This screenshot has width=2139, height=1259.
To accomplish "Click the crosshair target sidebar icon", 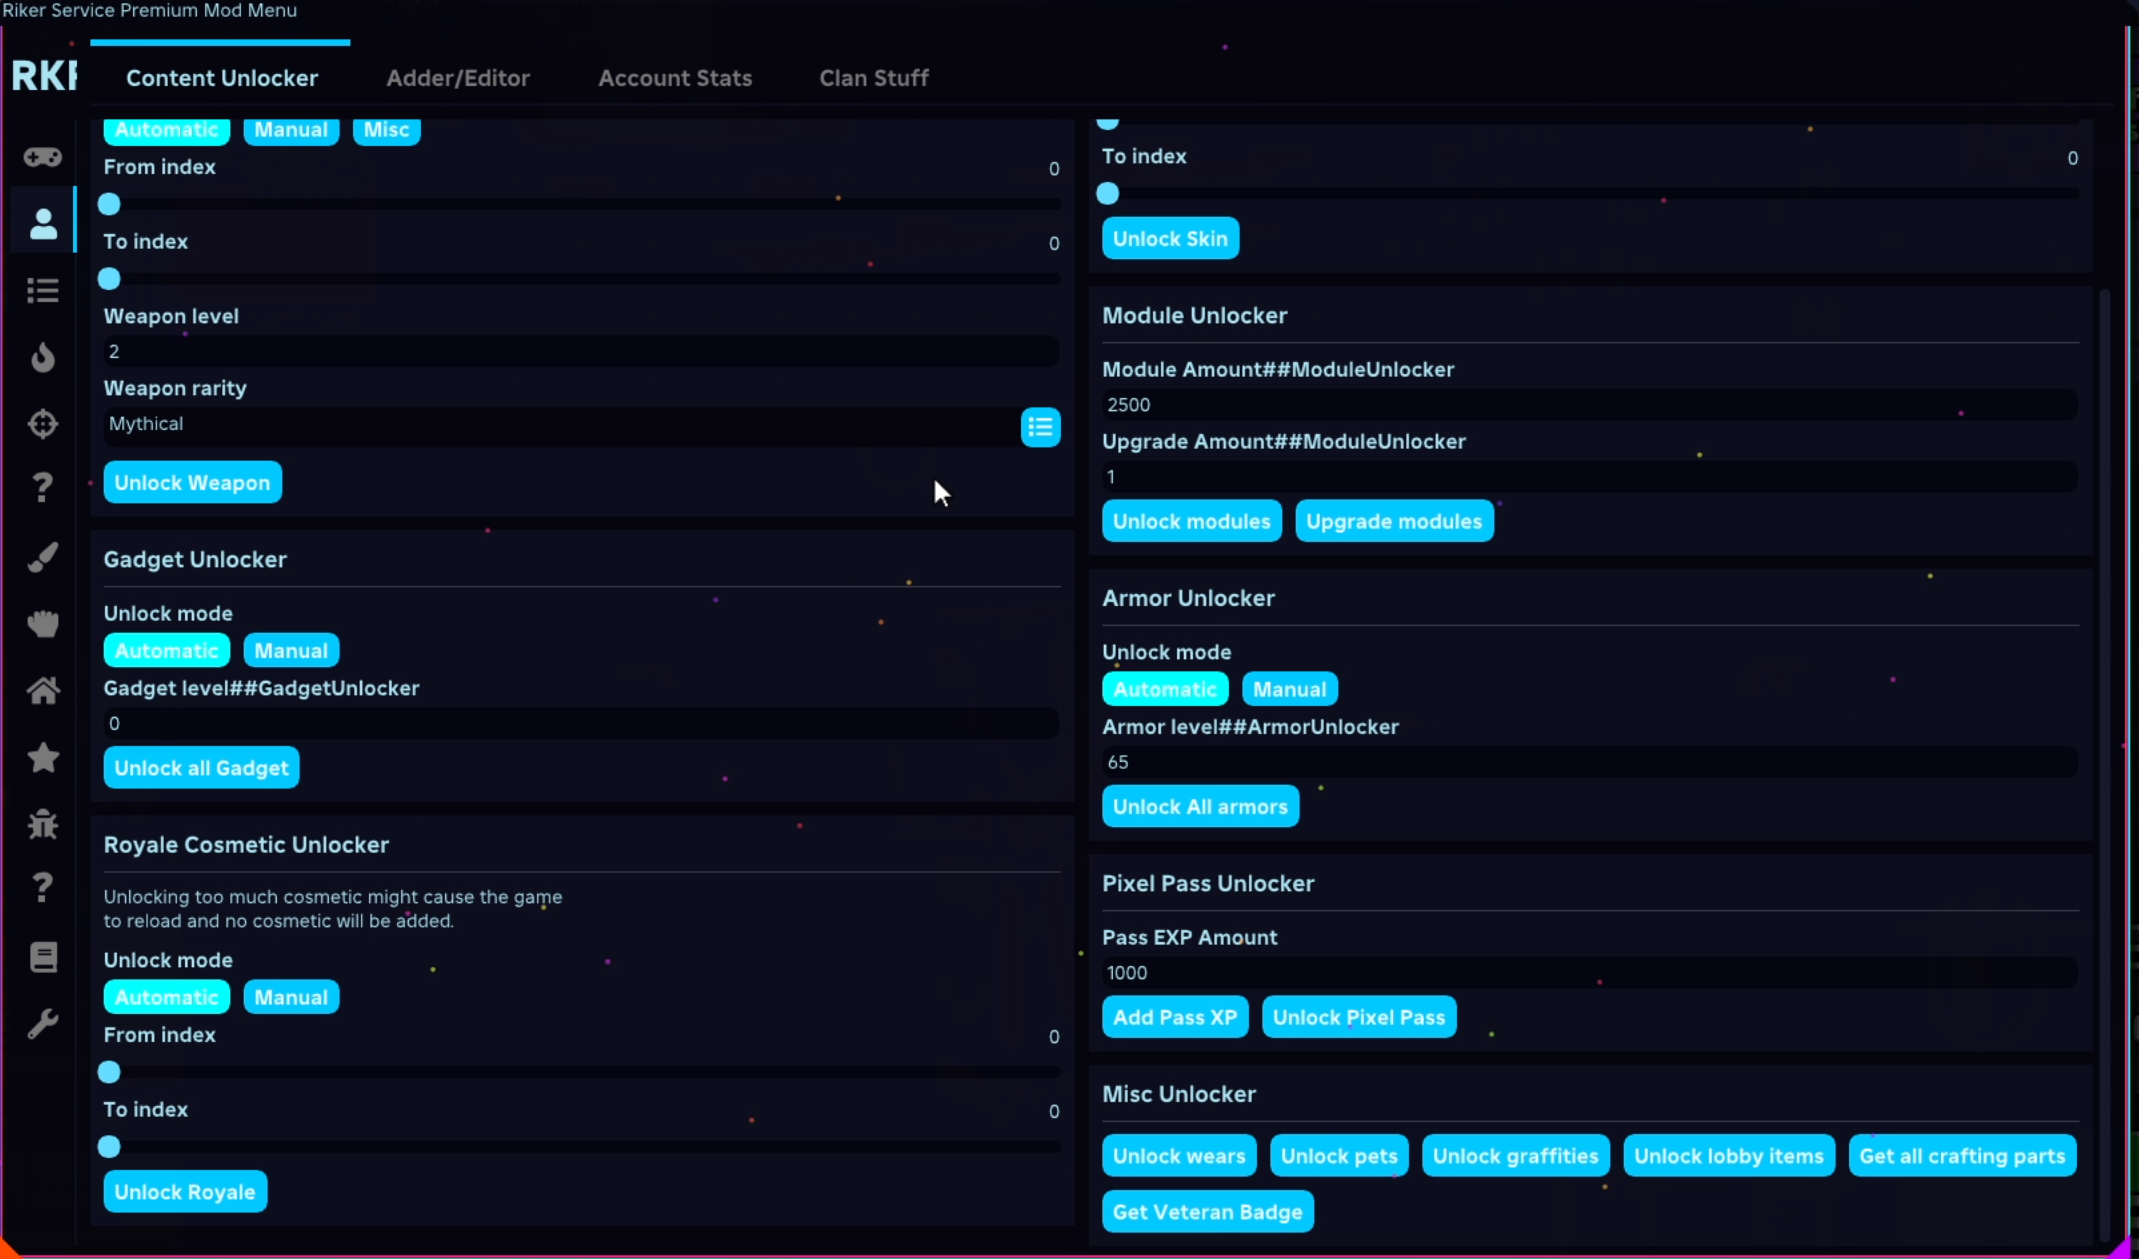I will click(42, 424).
